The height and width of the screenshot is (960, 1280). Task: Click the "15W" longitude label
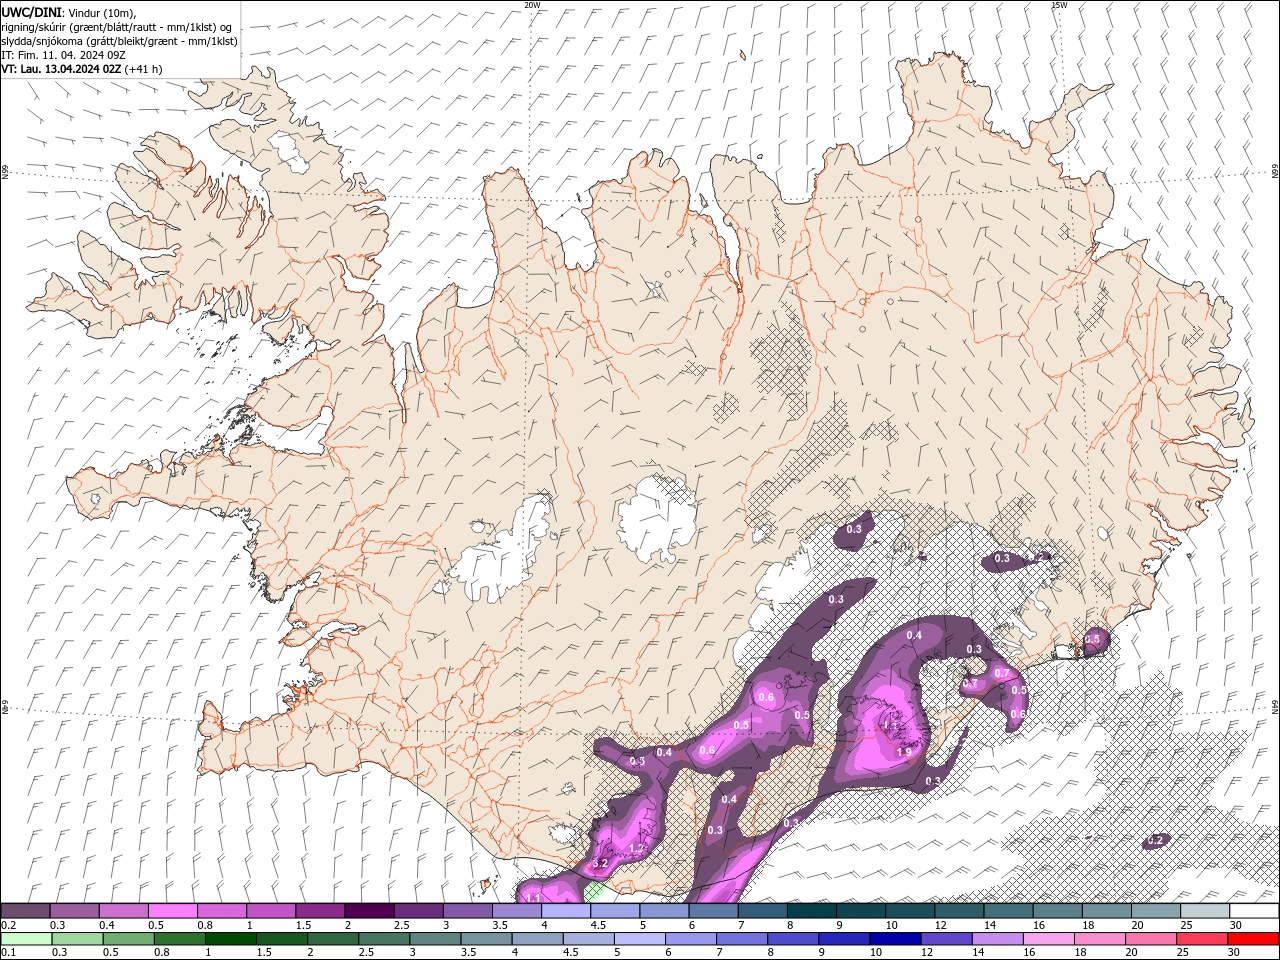point(1059,5)
